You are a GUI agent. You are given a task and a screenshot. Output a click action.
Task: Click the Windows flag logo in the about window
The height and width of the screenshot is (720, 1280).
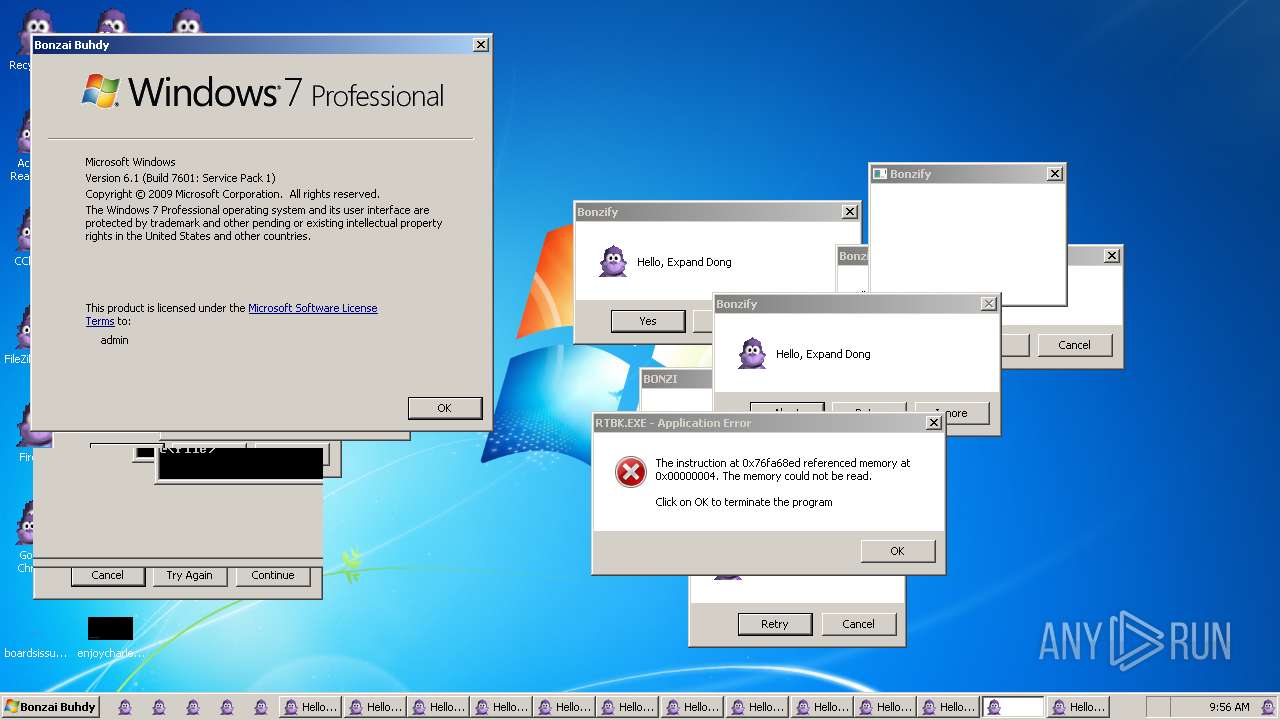[x=101, y=91]
